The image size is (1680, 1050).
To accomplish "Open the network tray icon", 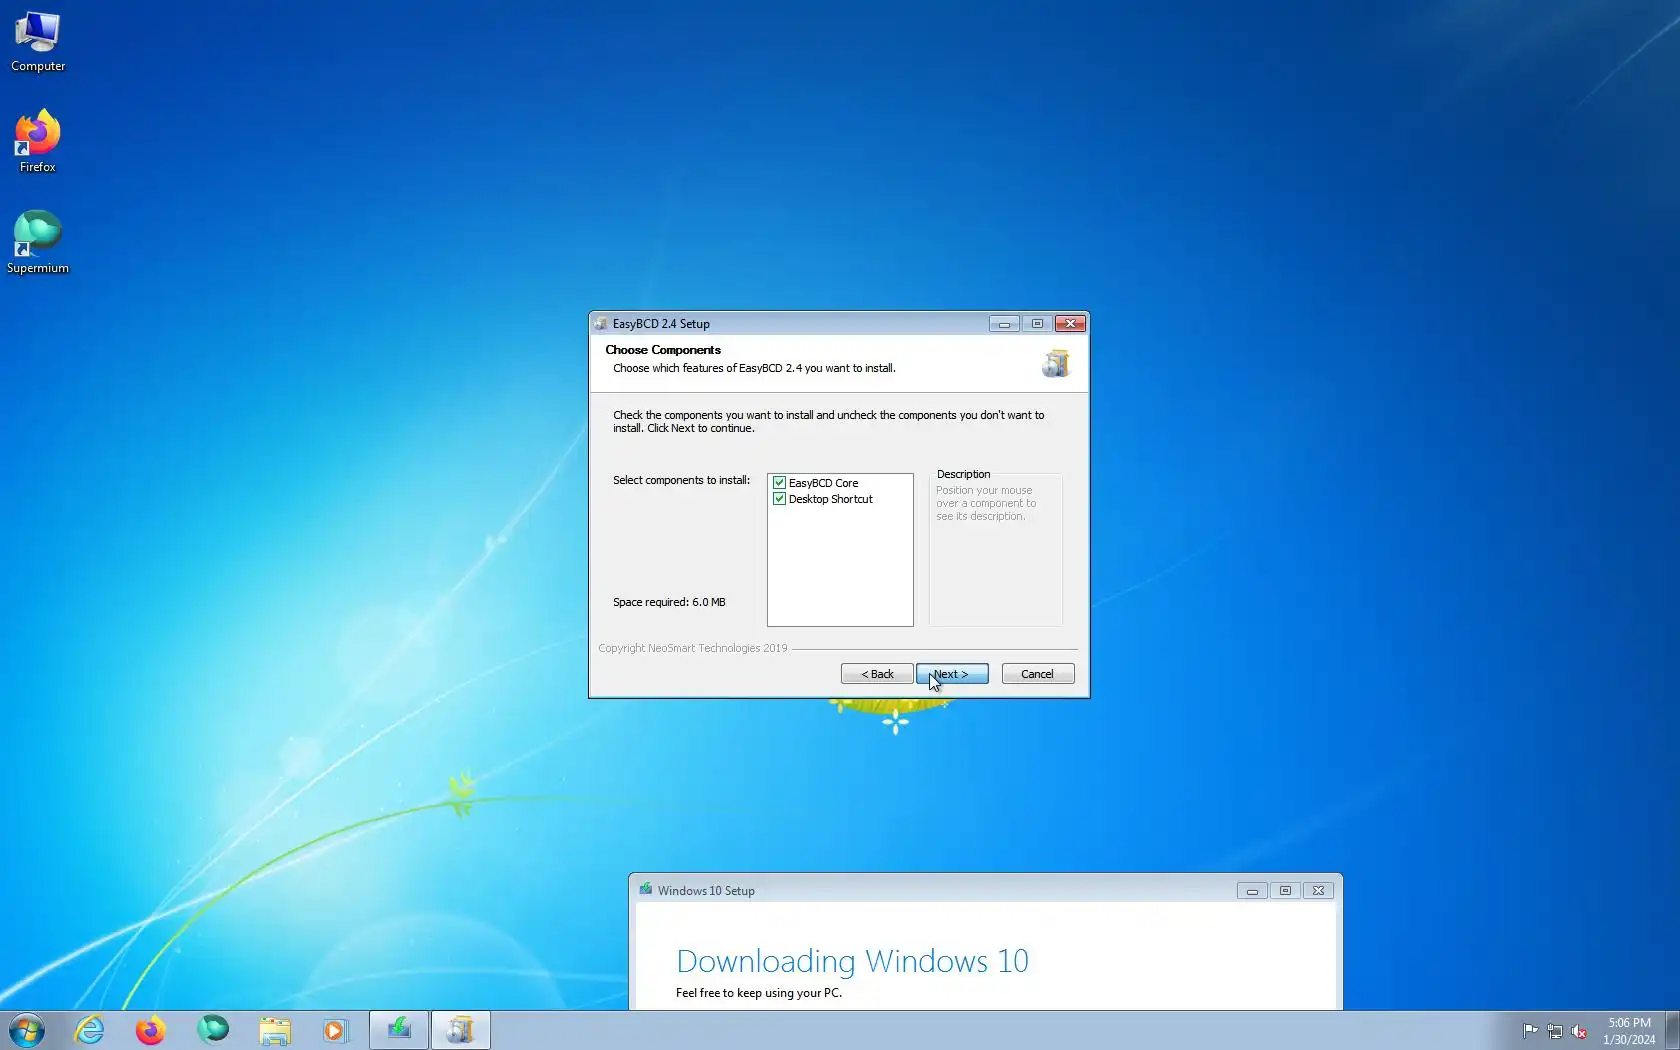I will [x=1555, y=1031].
